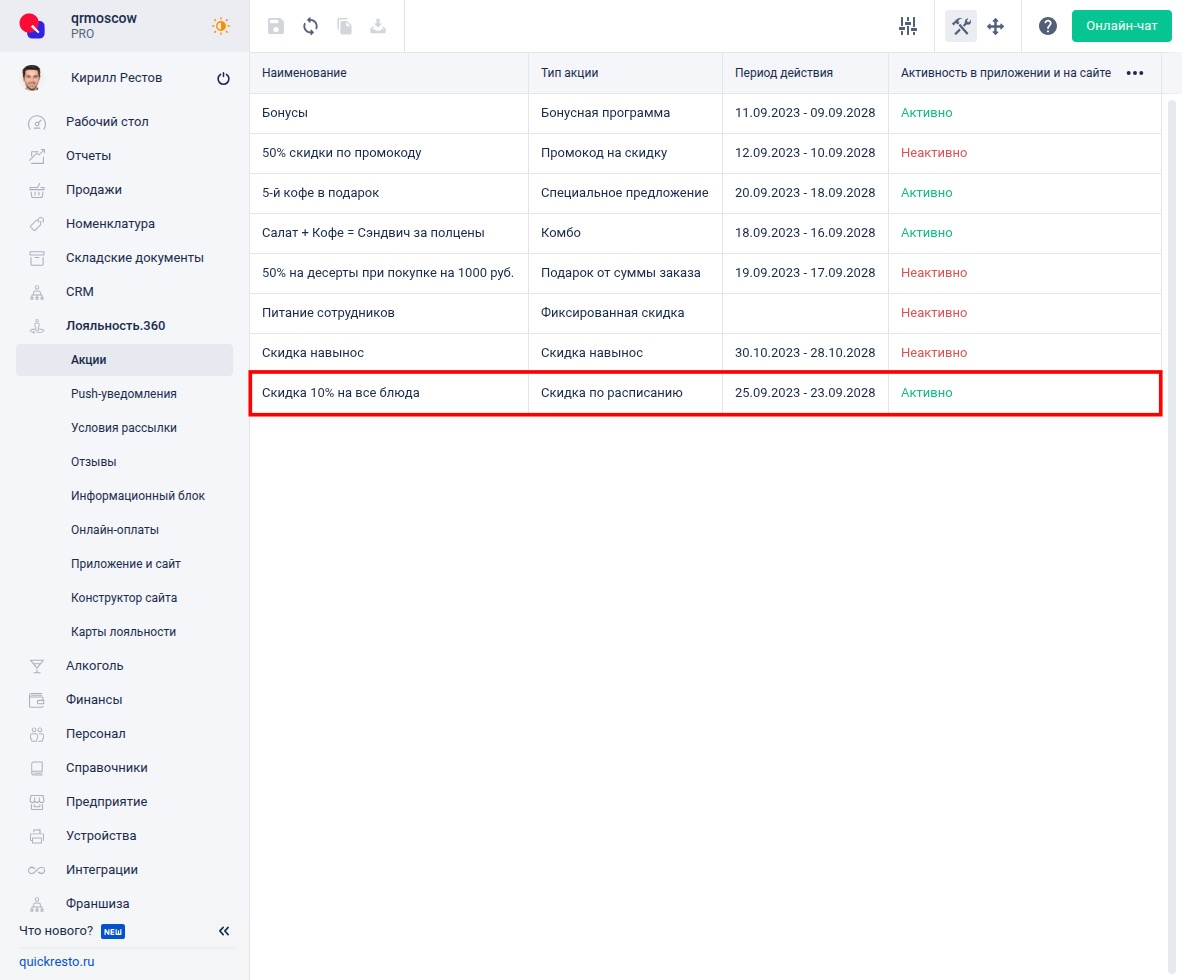Click the power logout icon
The width and height of the screenshot is (1182, 980).
(223, 78)
